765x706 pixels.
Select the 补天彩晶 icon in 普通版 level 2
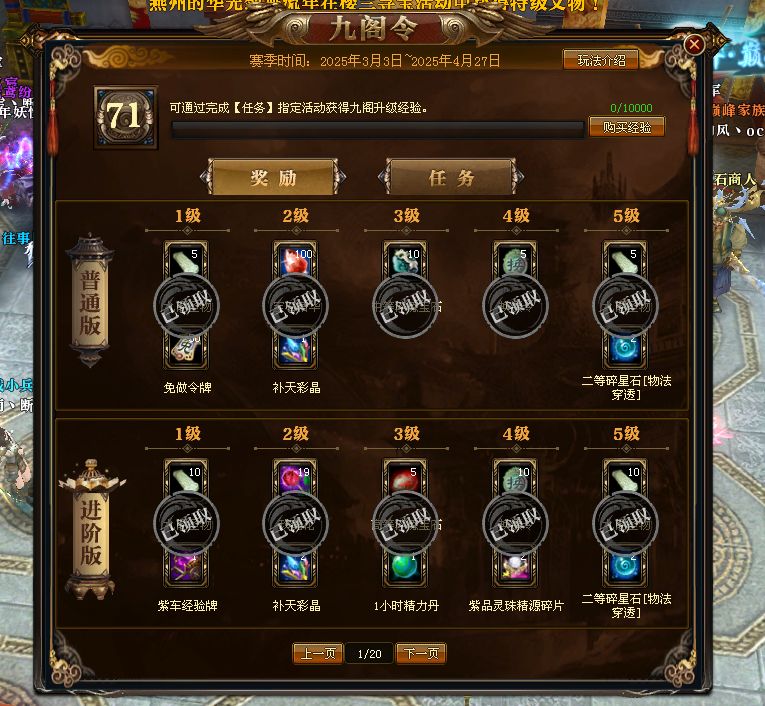point(295,350)
